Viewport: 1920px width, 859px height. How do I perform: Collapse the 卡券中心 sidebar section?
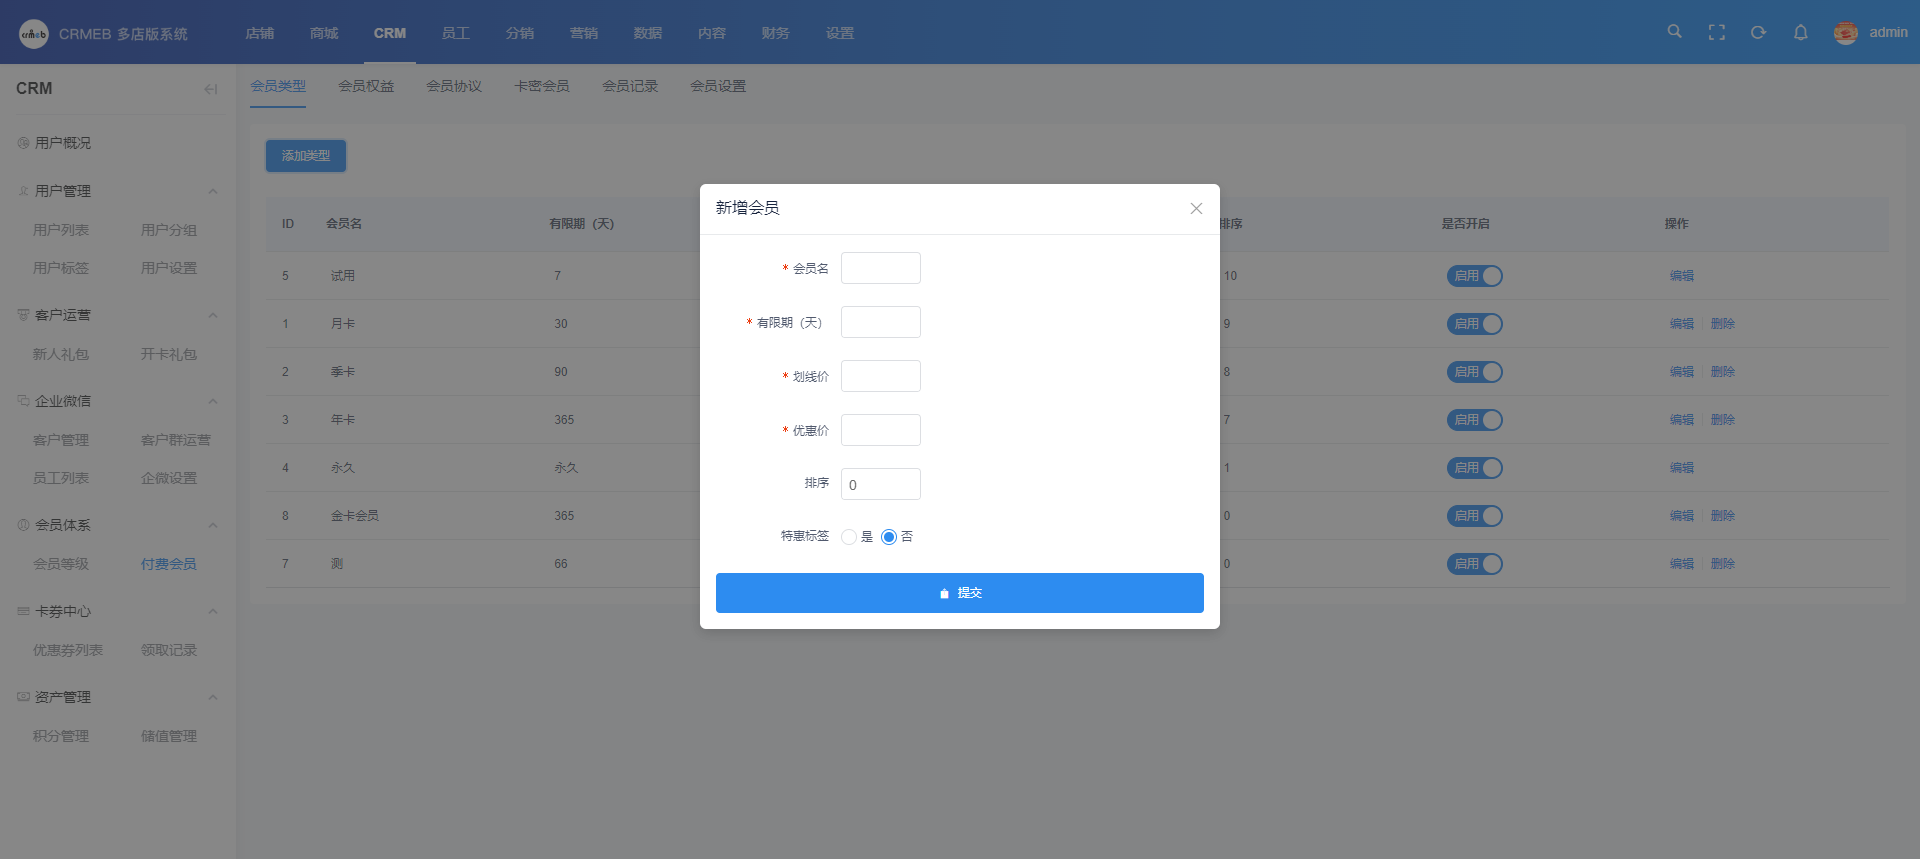(x=212, y=611)
